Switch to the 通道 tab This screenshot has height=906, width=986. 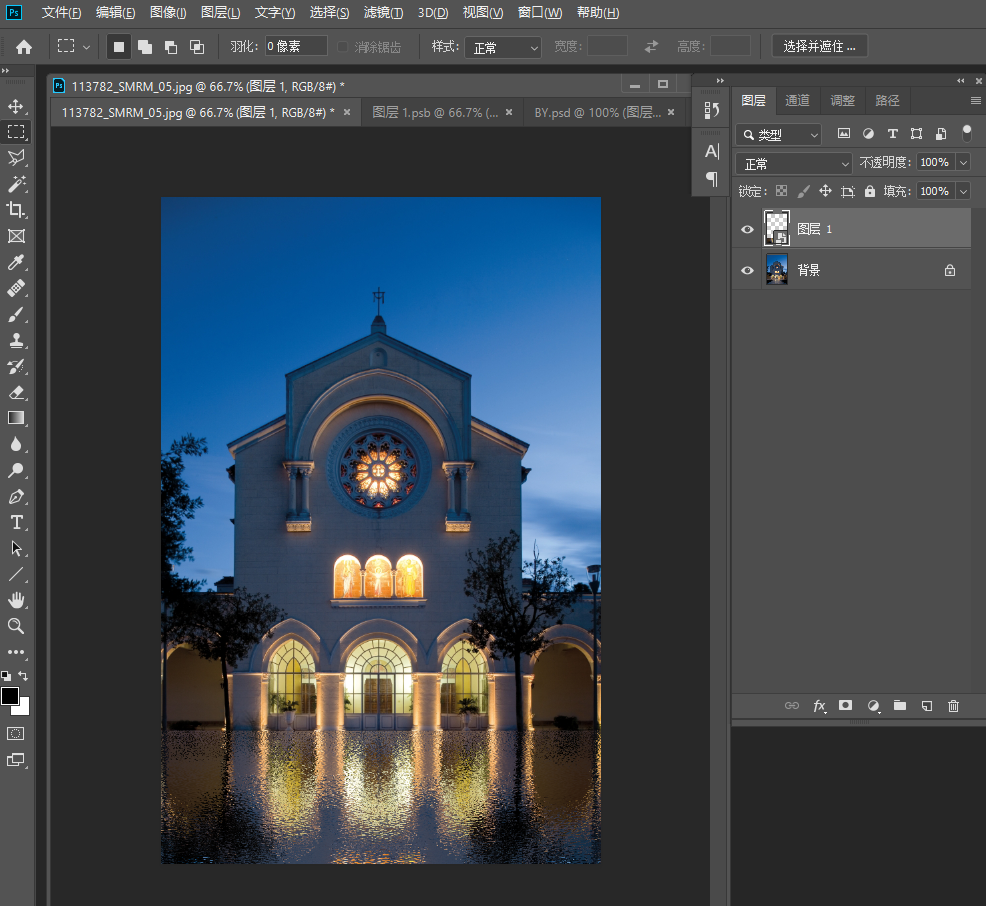(x=797, y=101)
